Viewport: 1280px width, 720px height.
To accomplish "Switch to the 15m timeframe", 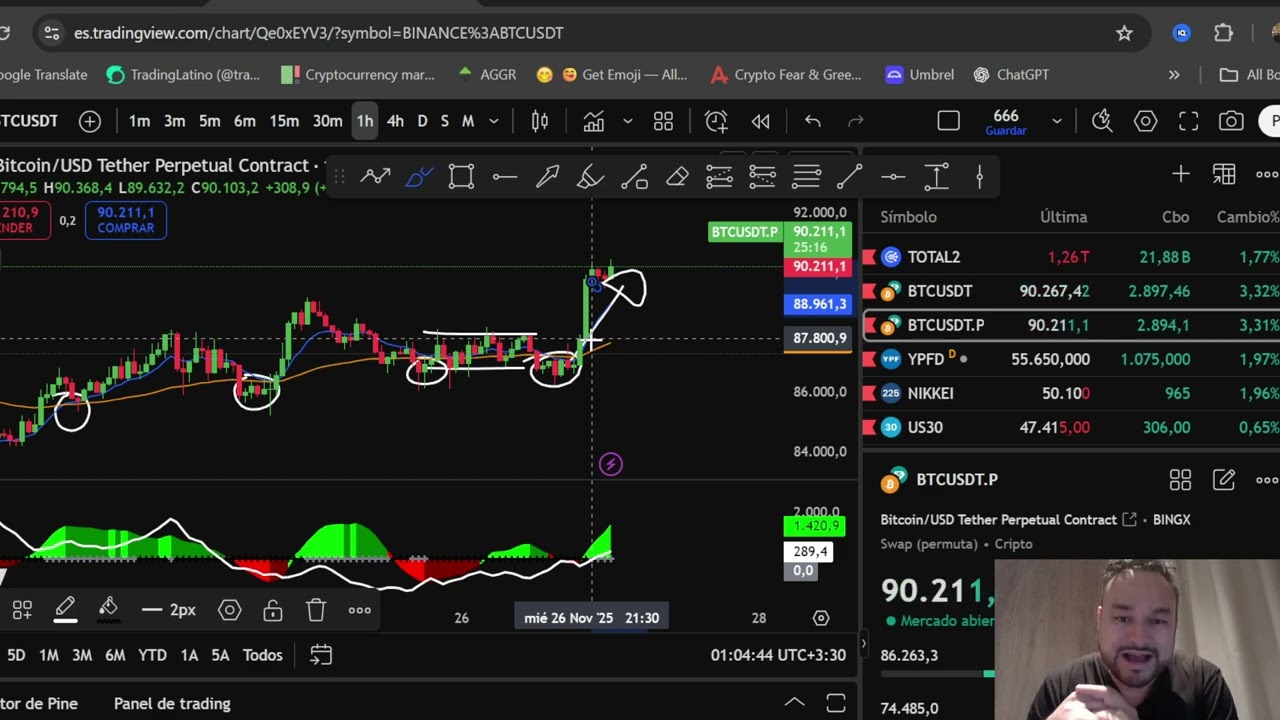I will [x=284, y=121].
